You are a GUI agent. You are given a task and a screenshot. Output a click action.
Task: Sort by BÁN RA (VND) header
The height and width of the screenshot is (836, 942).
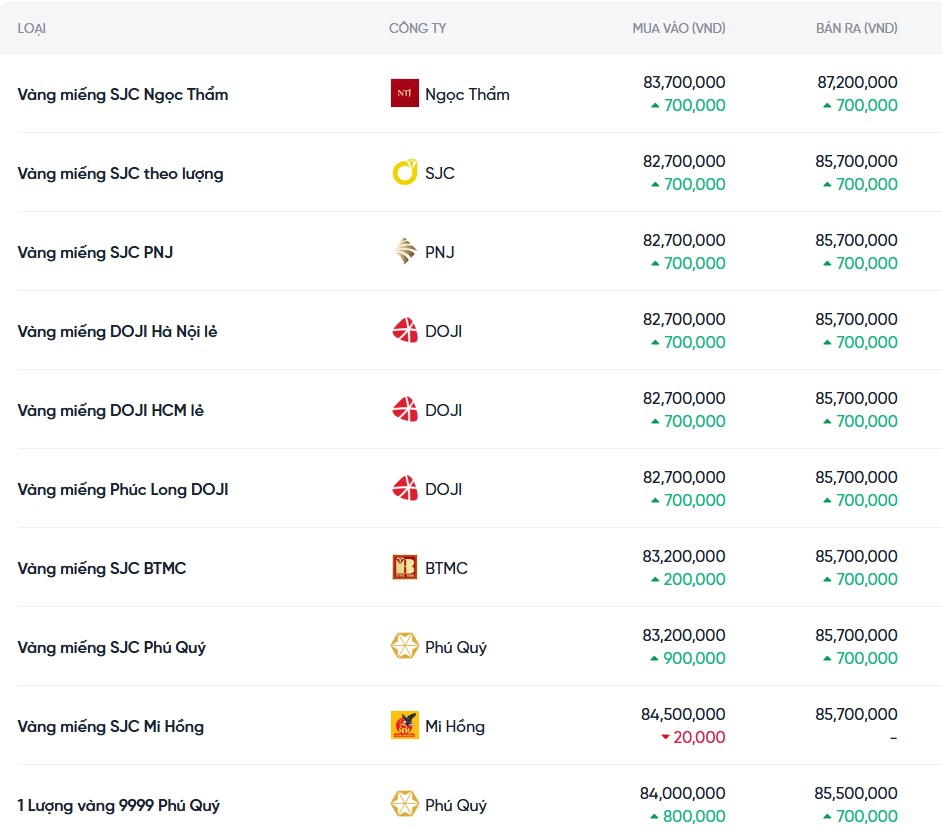pyautogui.click(x=856, y=28)
